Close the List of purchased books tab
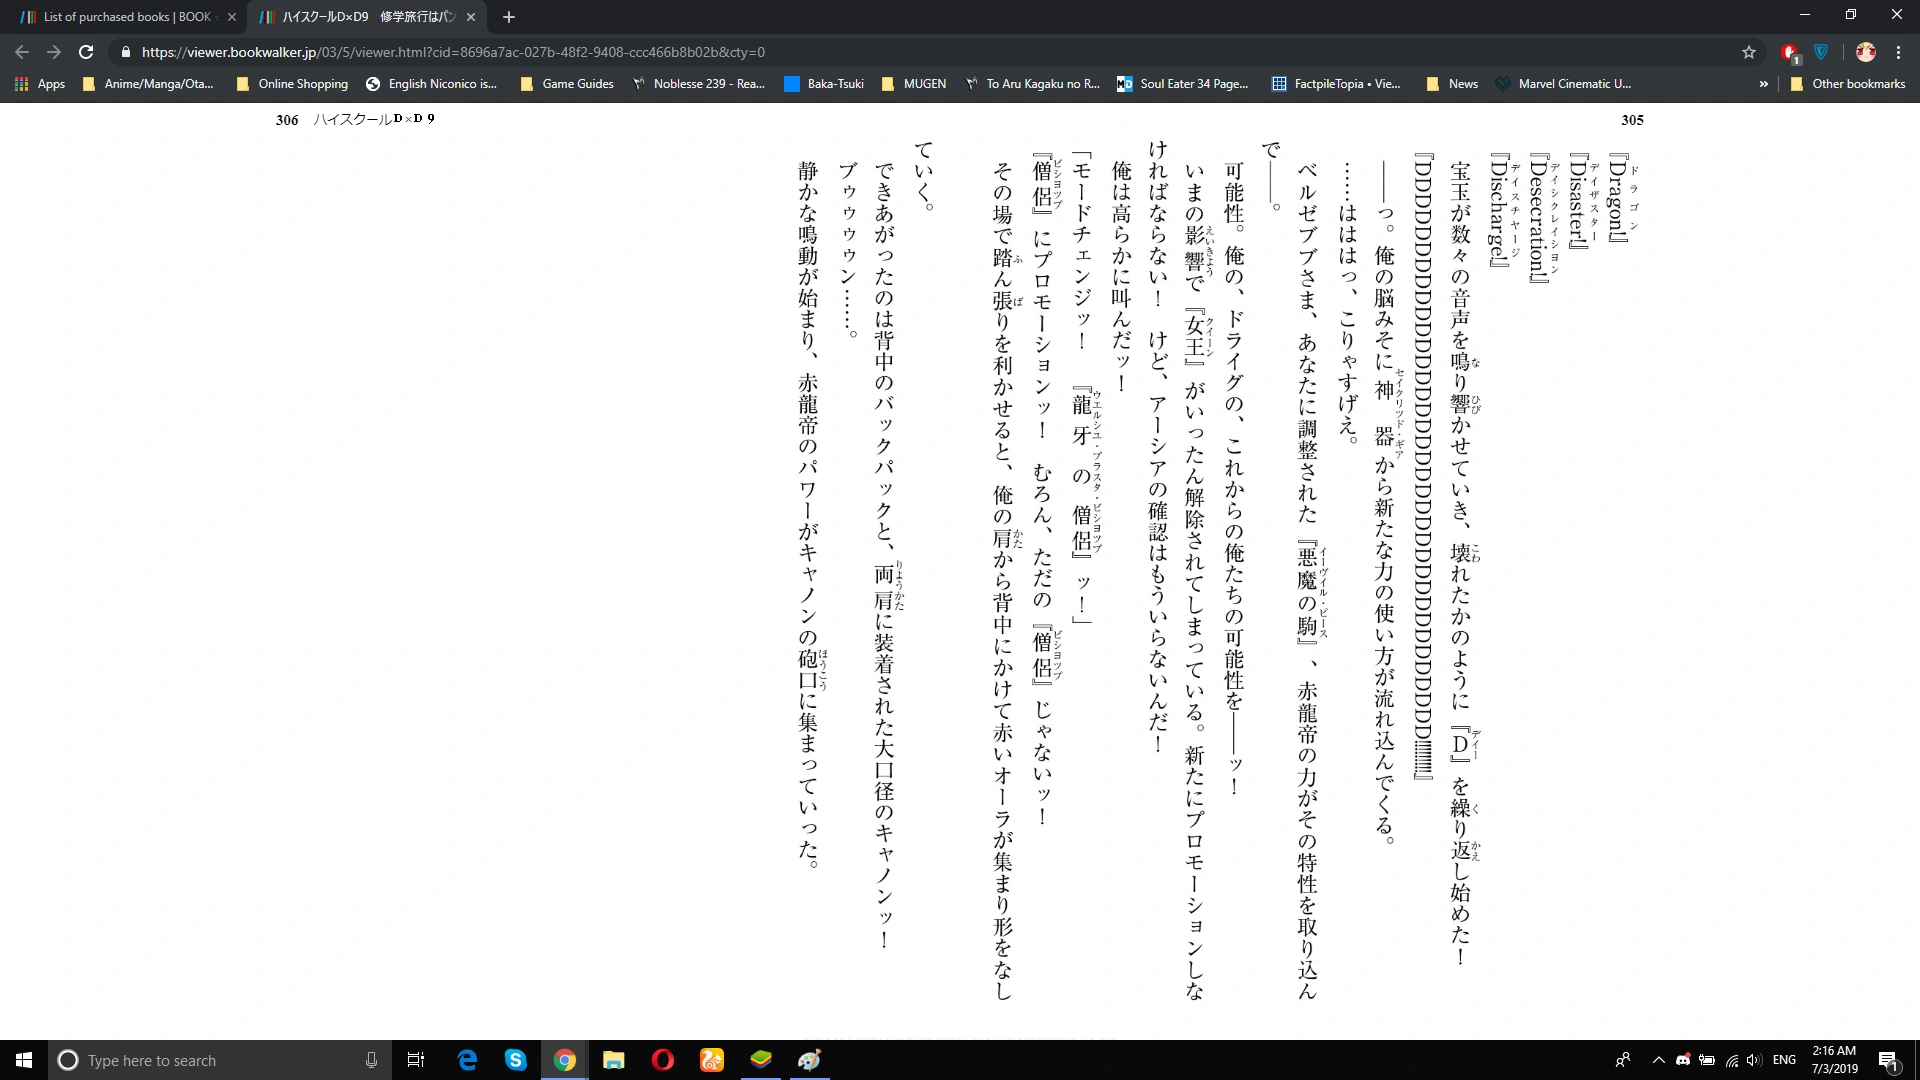The width and height of the screenshot is (1920, 1080). click(232, 17)
